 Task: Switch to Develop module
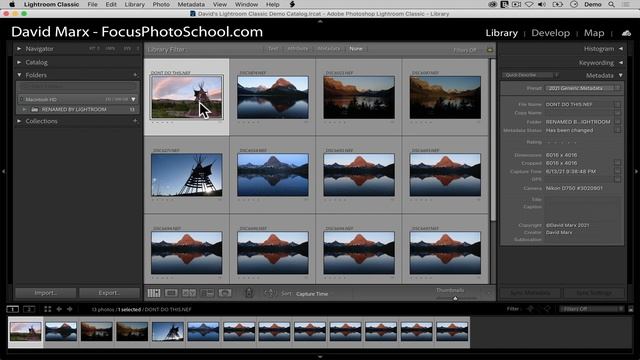pyautogui.click(x=550, y=33)
